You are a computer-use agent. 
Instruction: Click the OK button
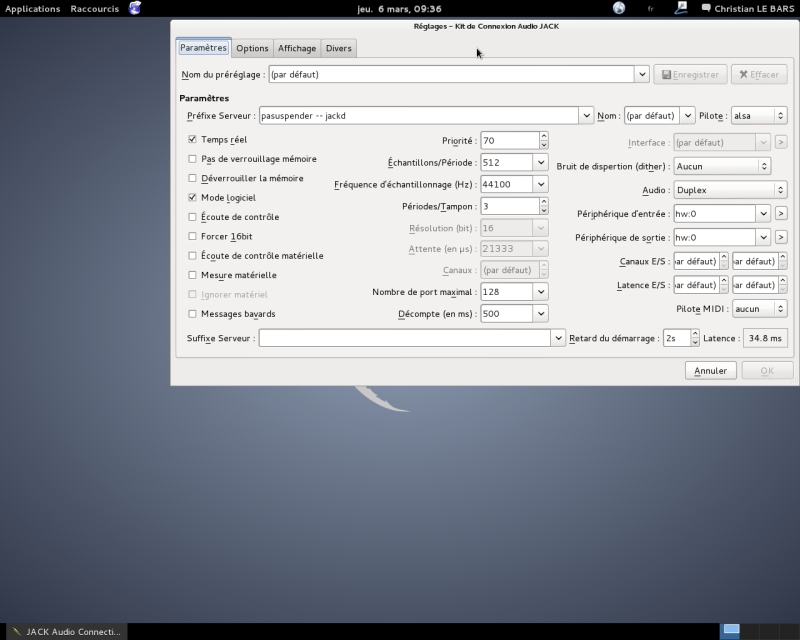[767, 371]
